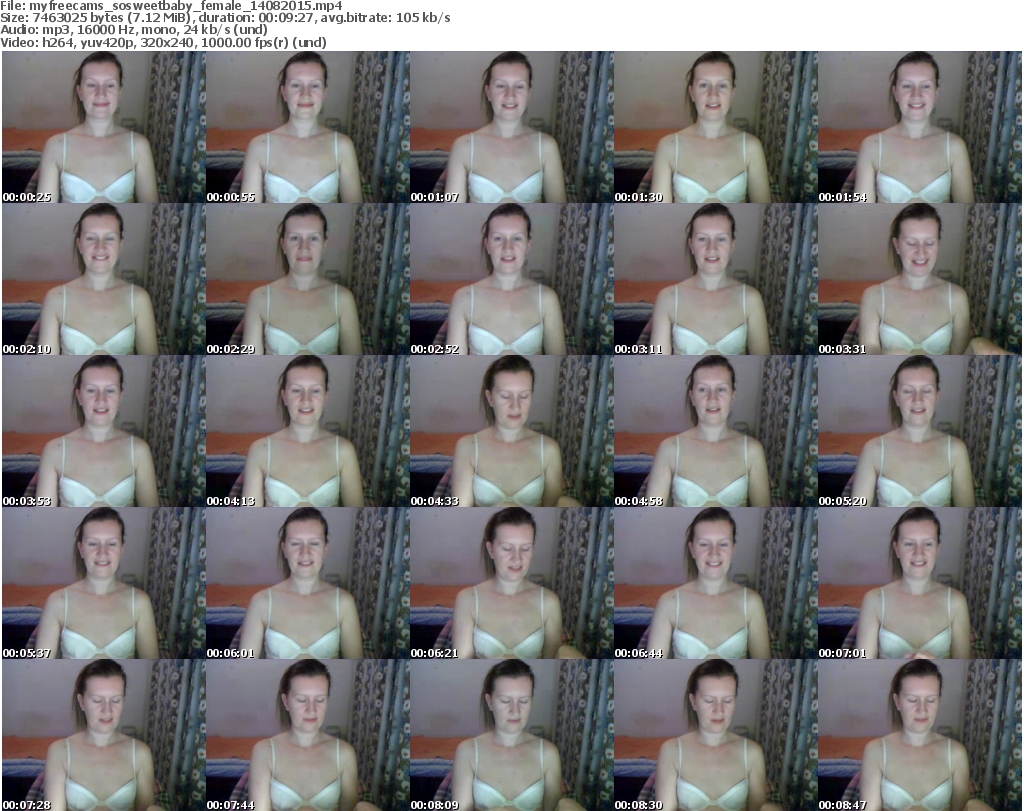Pick the frame timestamped 00:05:20

point(920,432)
